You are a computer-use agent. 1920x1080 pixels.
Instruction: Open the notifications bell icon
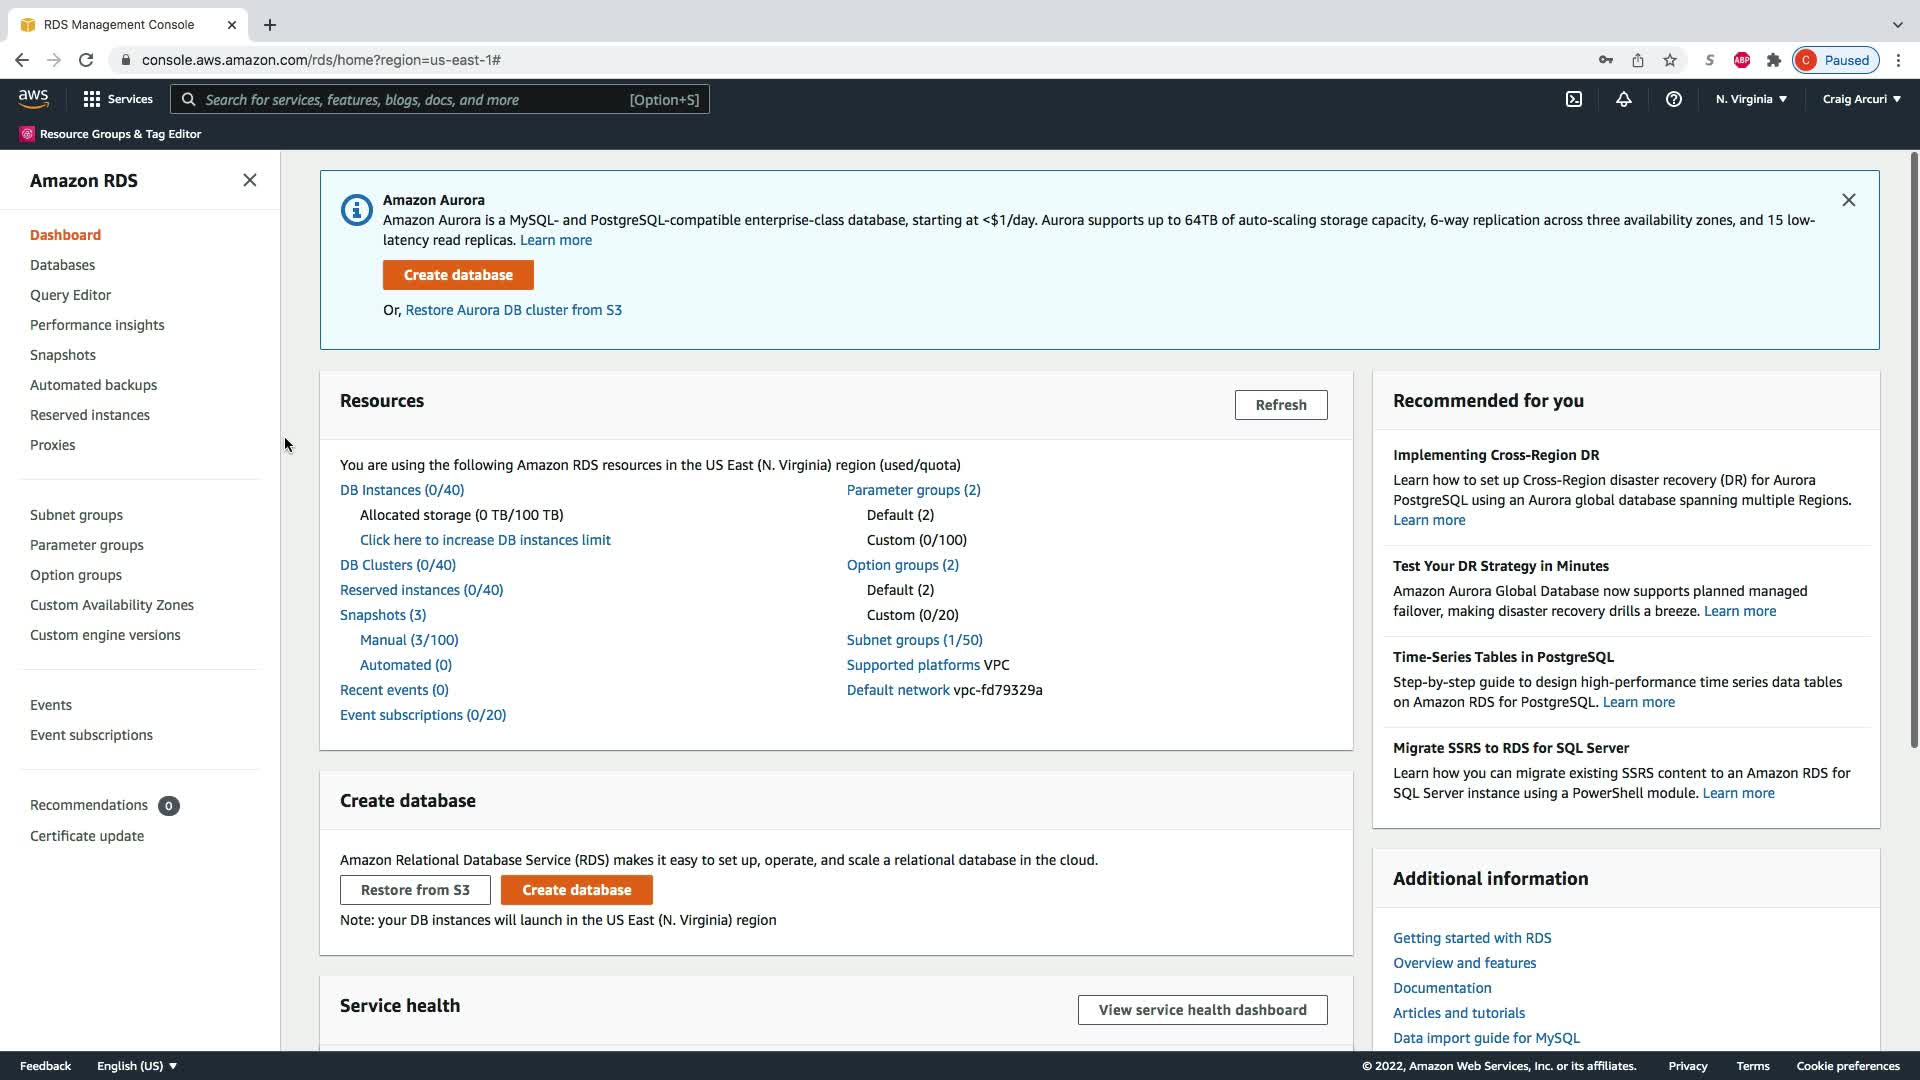1623,99
